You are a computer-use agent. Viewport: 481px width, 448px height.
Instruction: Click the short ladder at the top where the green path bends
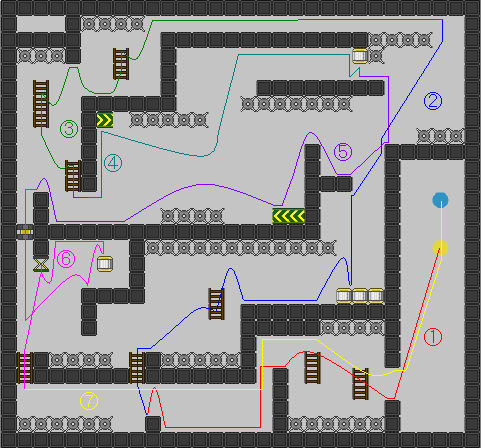pos(121,64)
